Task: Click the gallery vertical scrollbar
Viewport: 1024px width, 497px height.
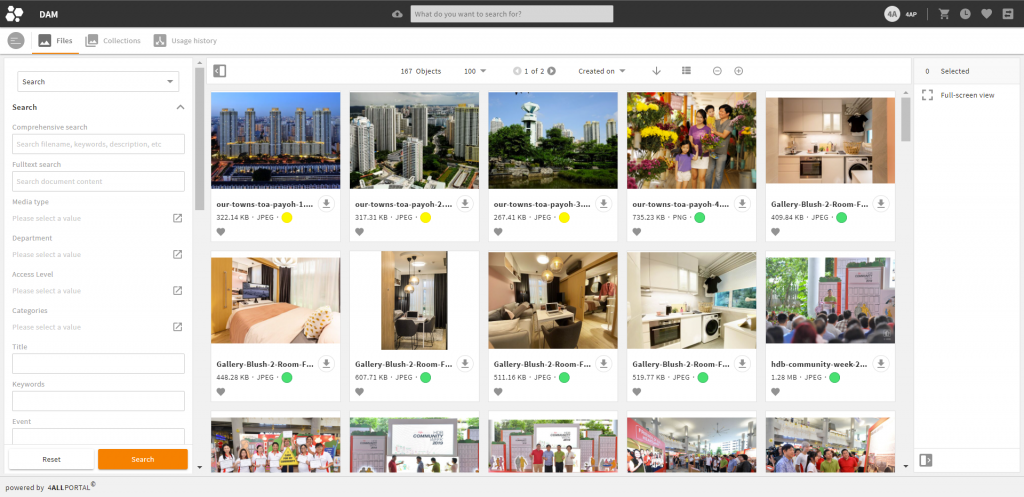Action: tap(905, 120)
